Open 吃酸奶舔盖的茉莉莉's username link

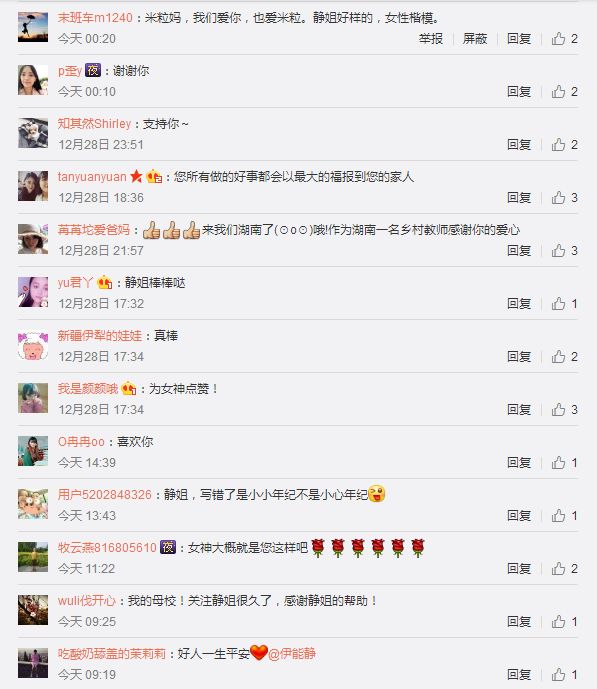pos(112,654)
